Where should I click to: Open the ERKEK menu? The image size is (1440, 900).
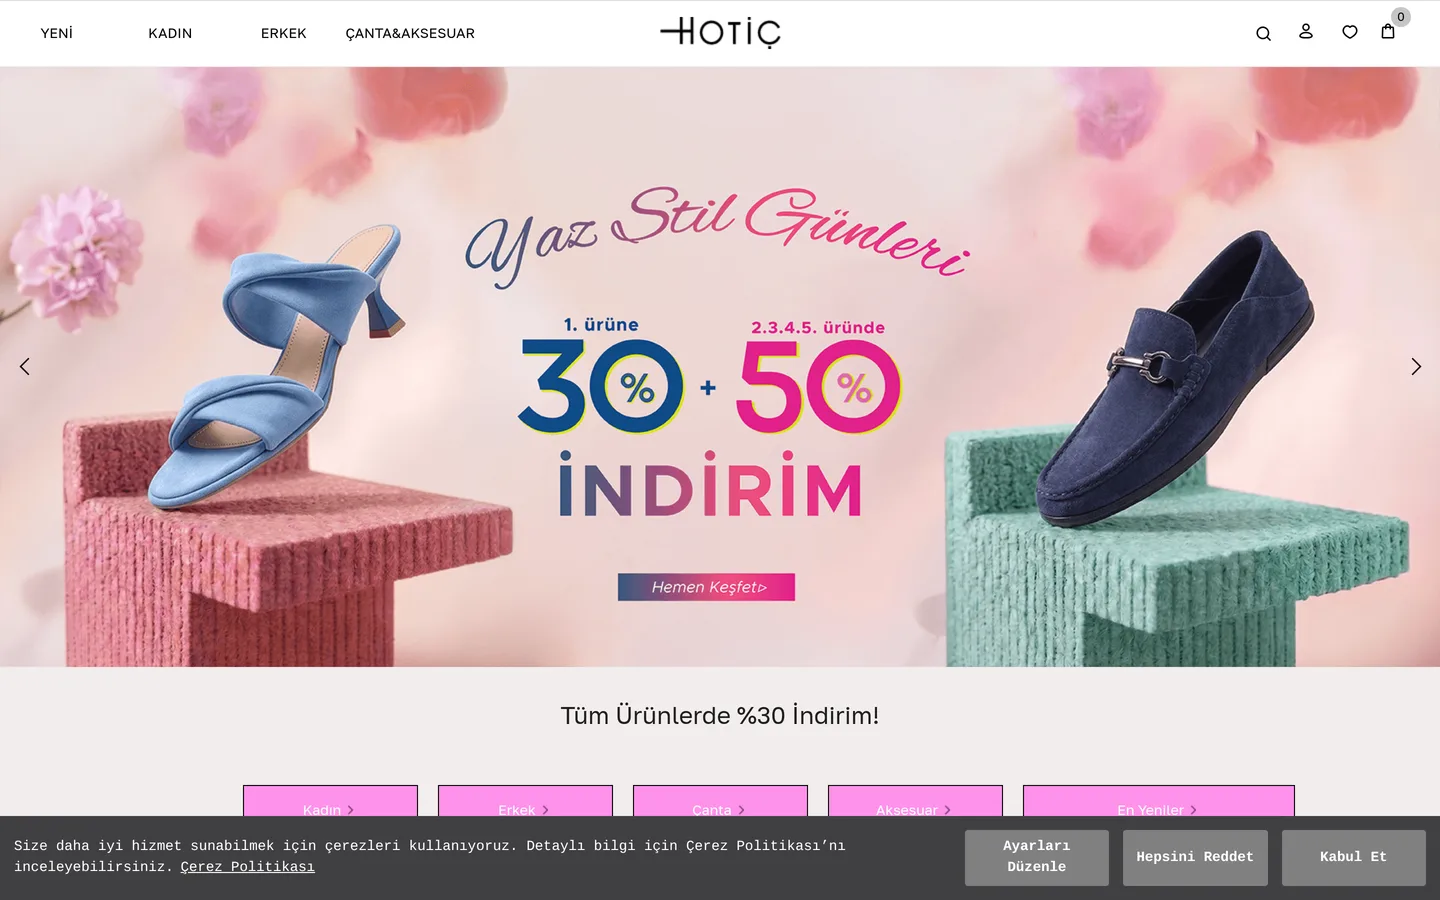coord(284,33)
